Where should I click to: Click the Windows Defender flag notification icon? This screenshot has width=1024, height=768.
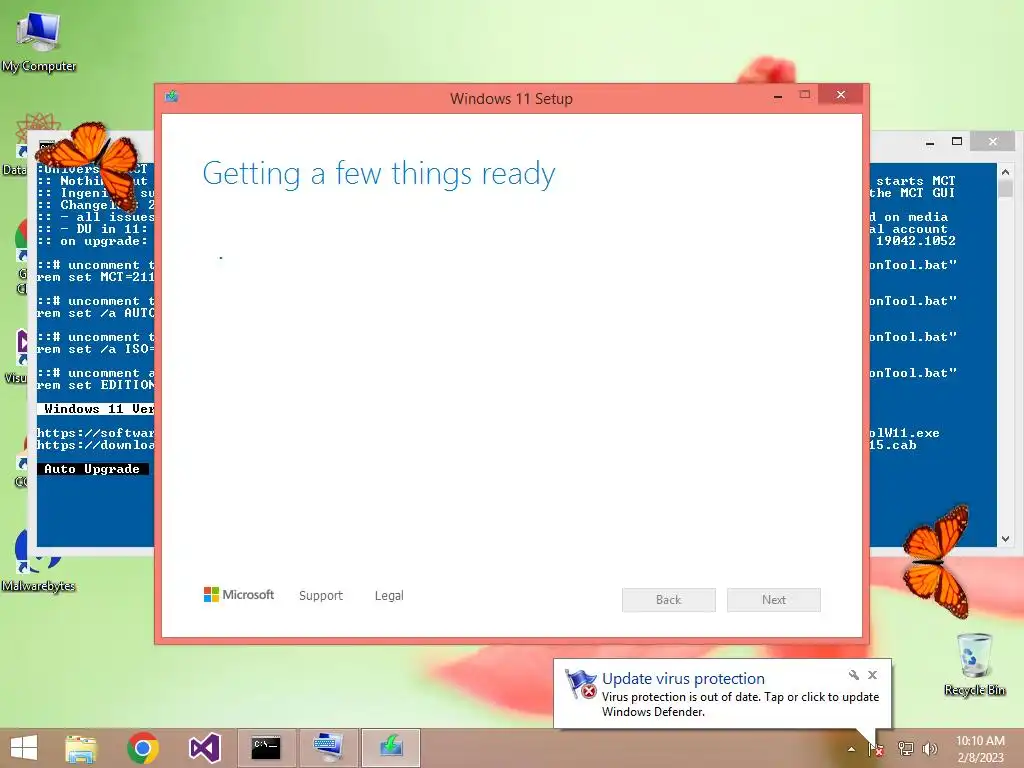point(581,684)
